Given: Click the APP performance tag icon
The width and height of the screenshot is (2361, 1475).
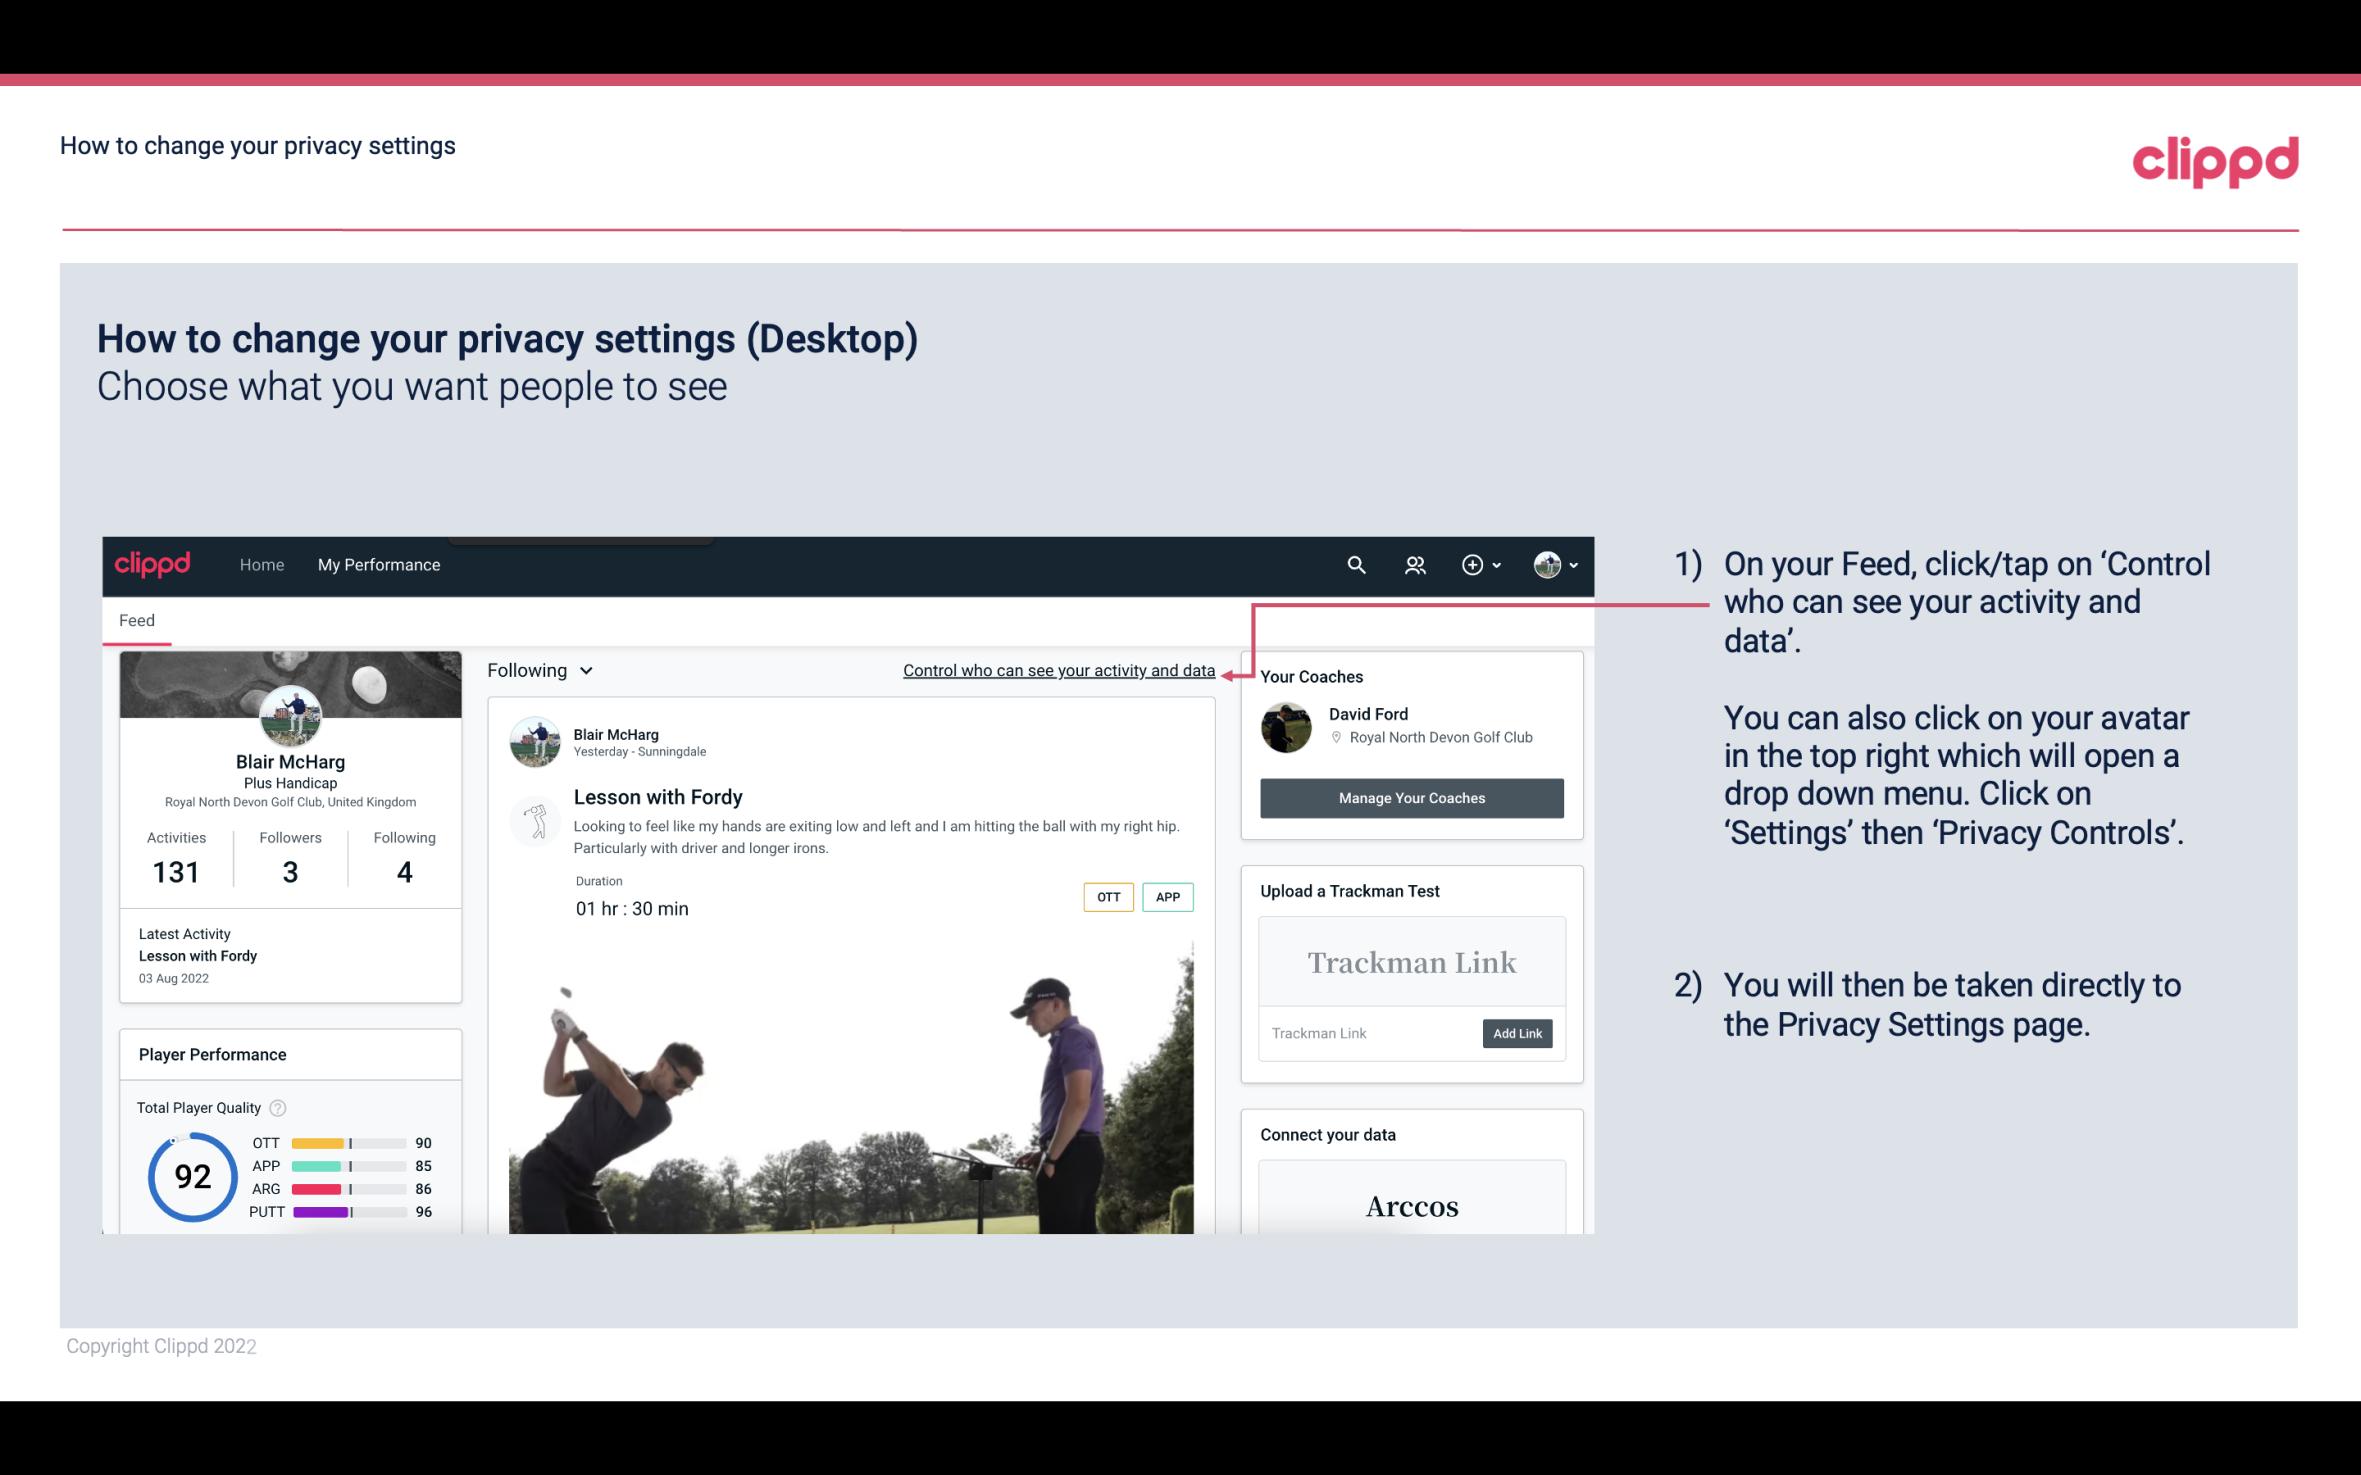Looking at the screenshot, I should 1169,897.
